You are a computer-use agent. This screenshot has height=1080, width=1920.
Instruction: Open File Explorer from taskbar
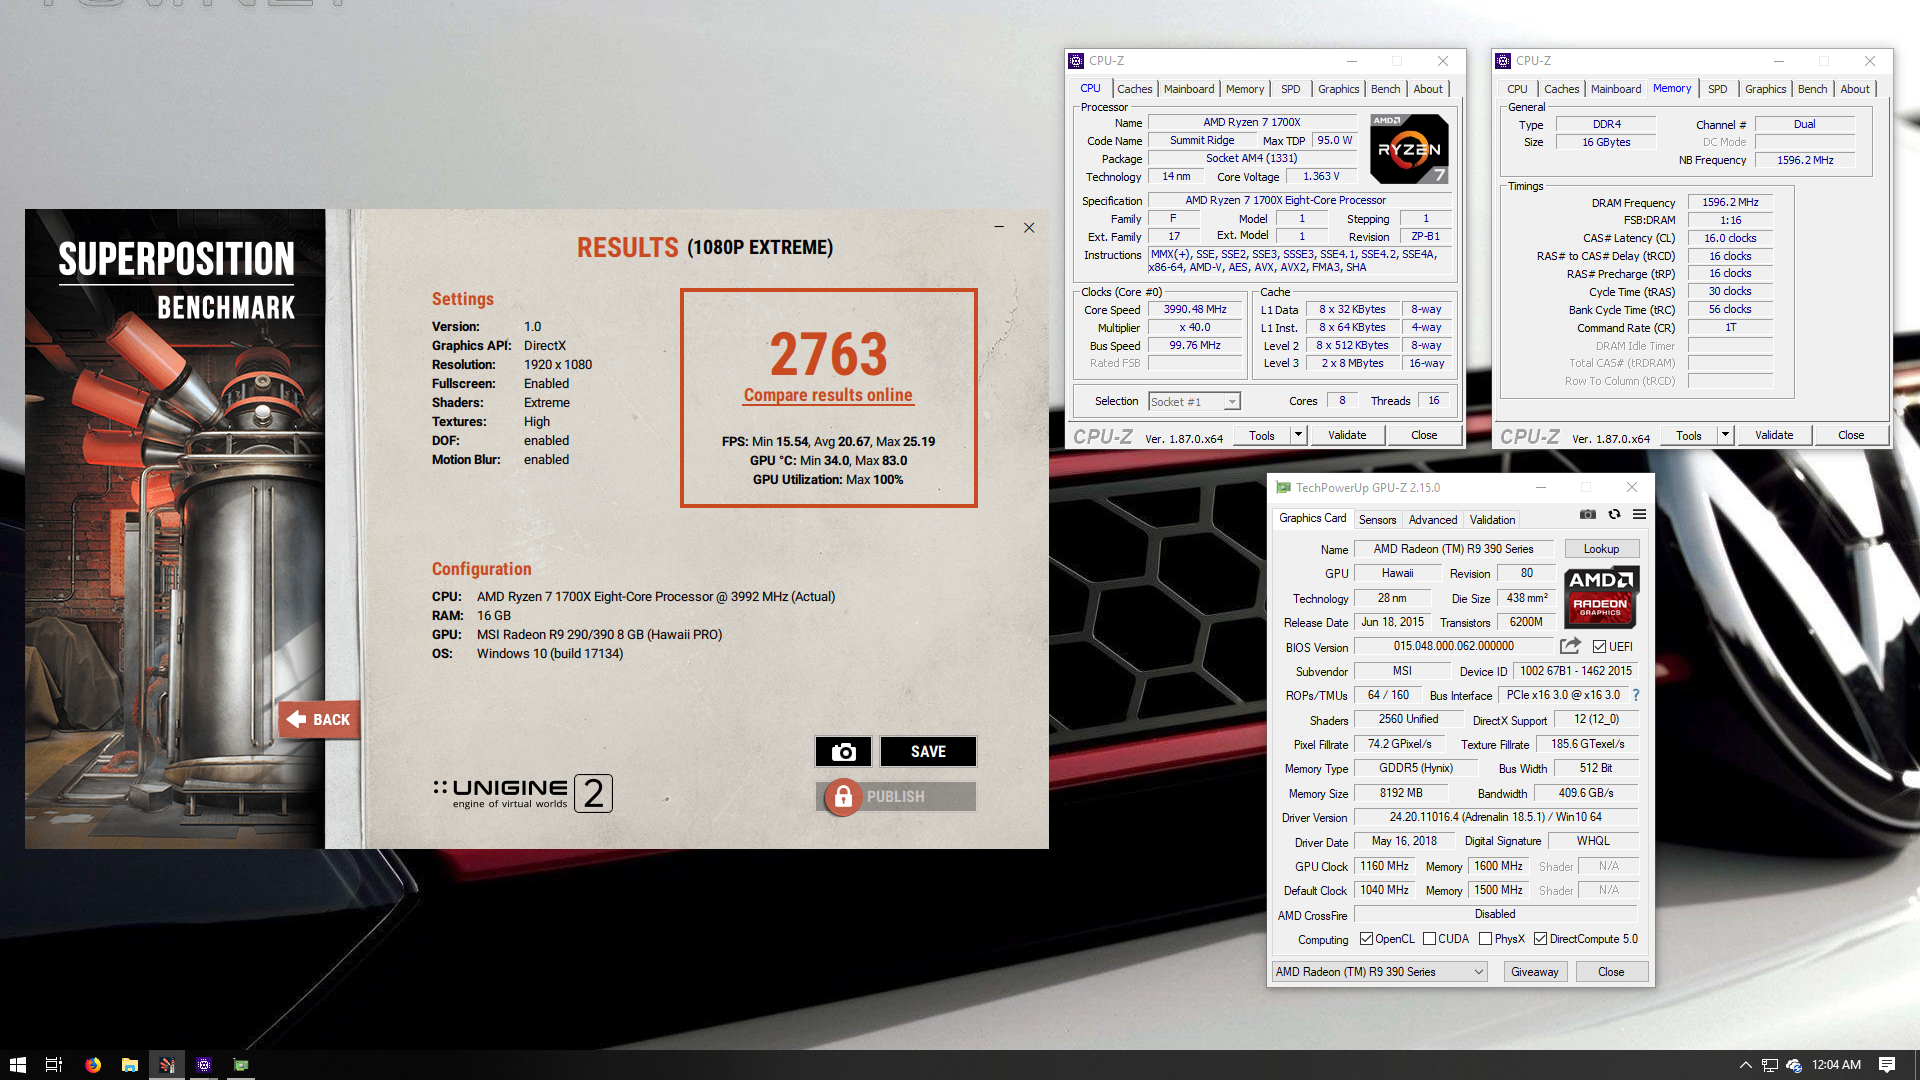coord(130,1065)
